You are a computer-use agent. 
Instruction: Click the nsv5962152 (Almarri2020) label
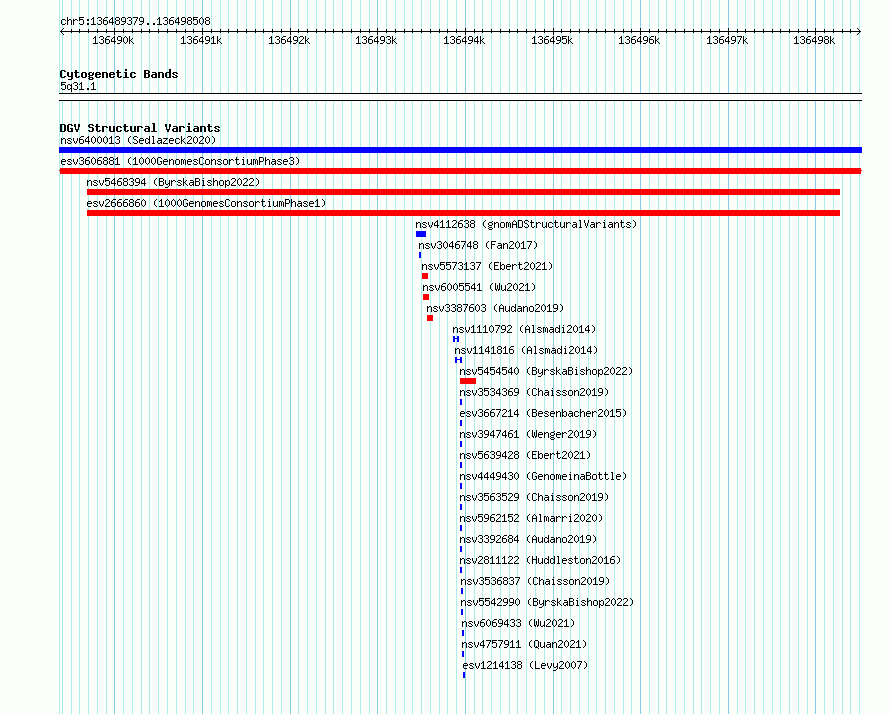[x=531, y=518]
